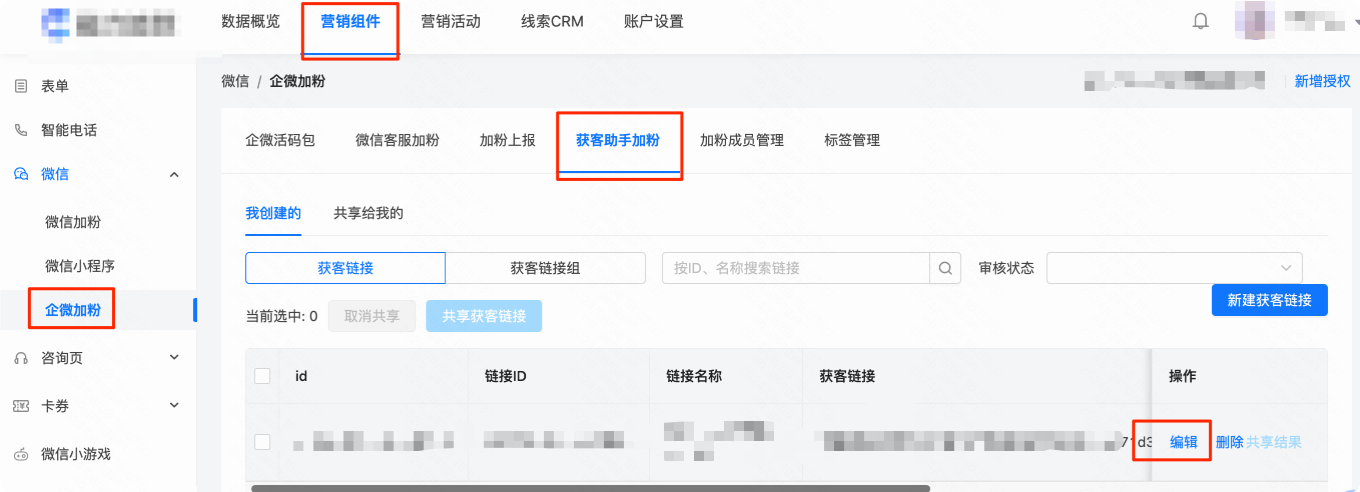Select the 获客链接 segment option
Image resolution: width=1360 pixels, height=492 pixels.
pos(345,268)
